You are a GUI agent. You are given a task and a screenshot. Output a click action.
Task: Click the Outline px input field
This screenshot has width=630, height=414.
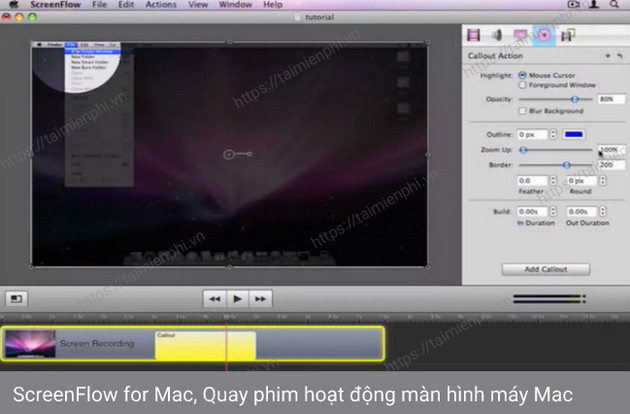(x=532, y=134)
